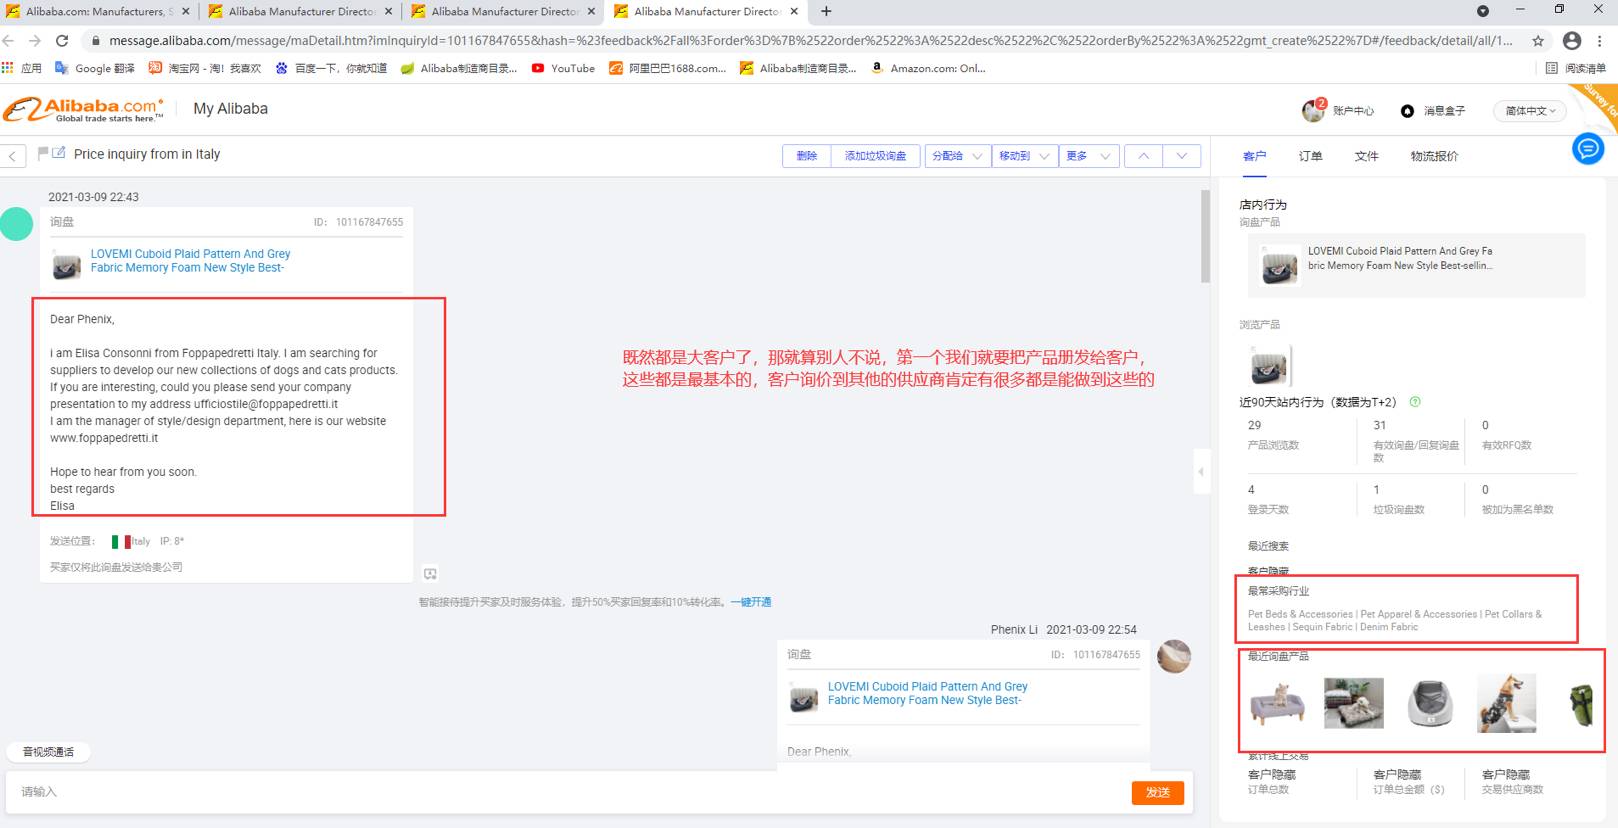Switch to the 订单 tab
The image size is (1618, 828).
pos(1310,156)
